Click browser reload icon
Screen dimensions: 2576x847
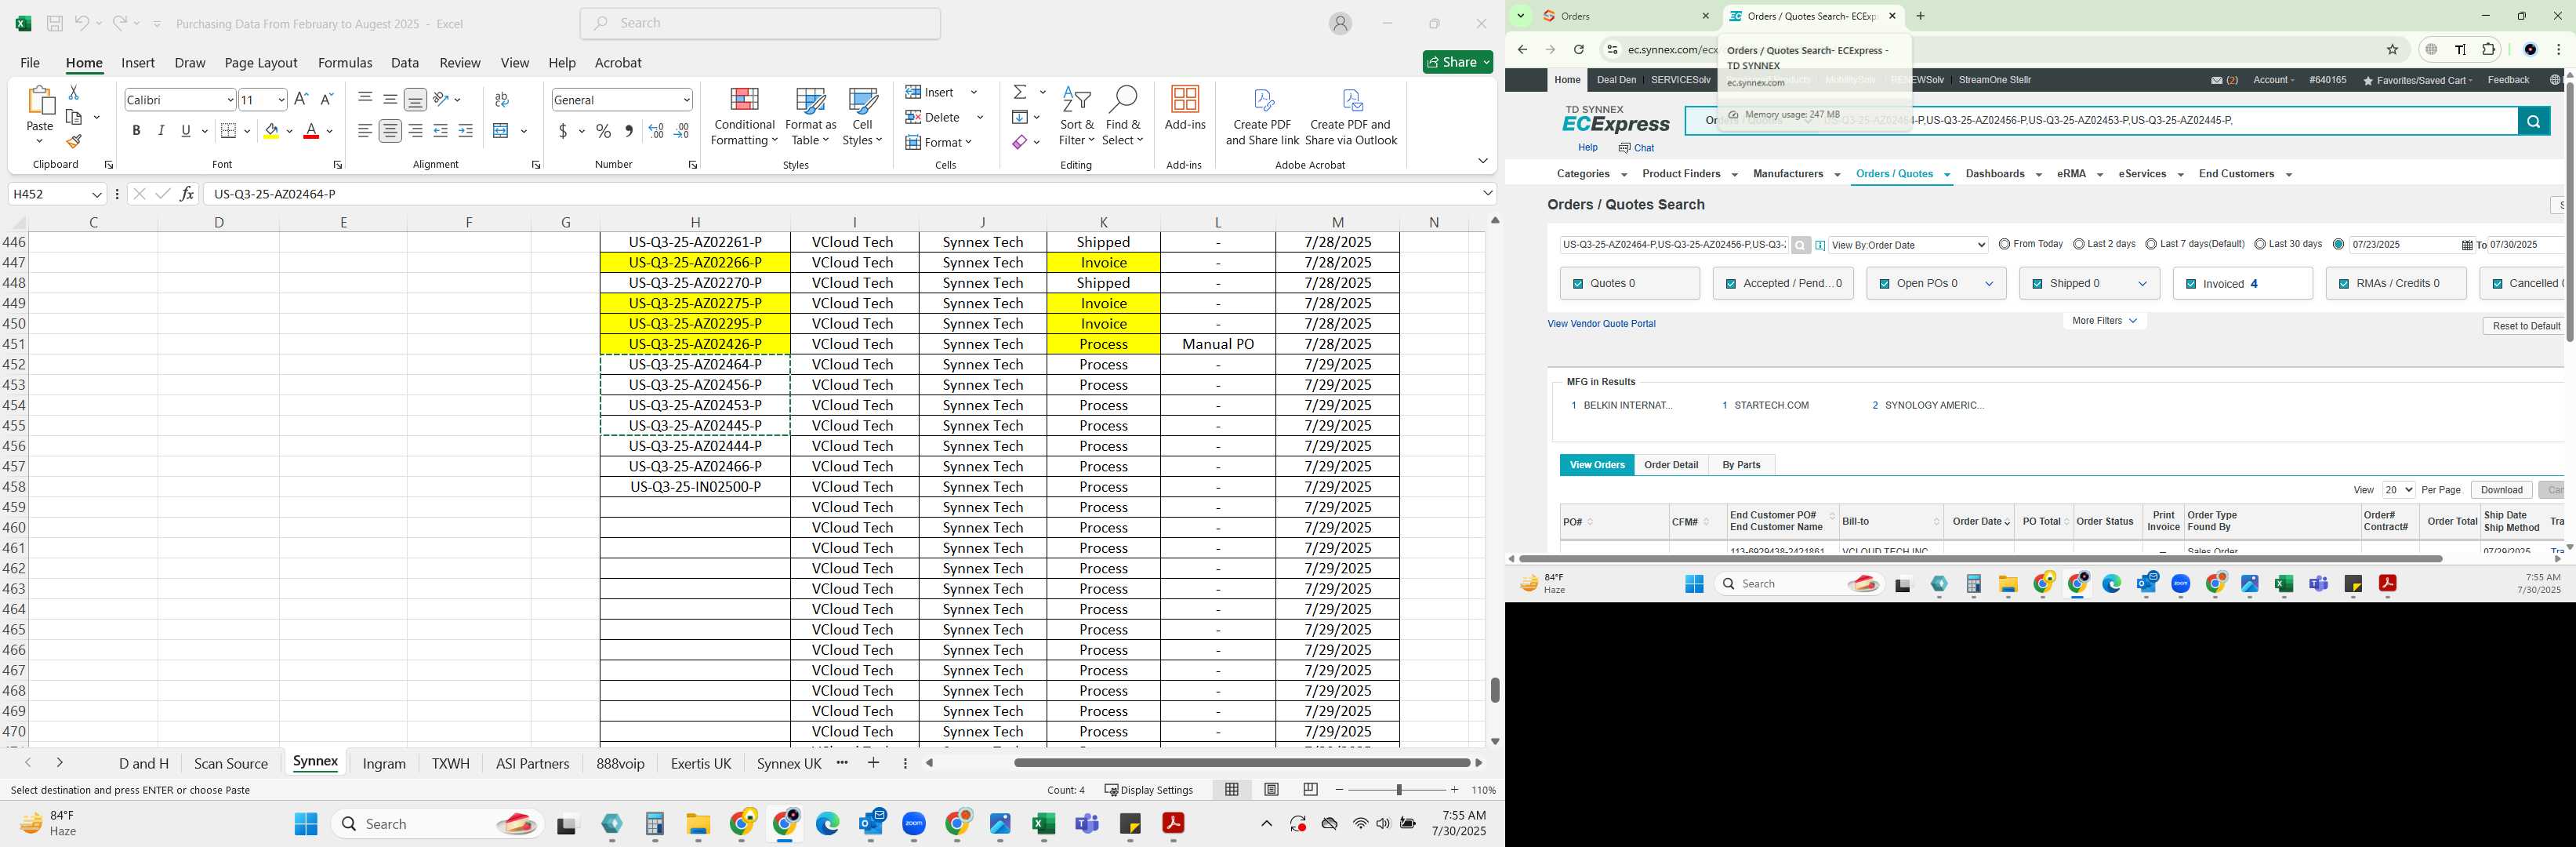pyautogui.click(x=1579, y=50)
